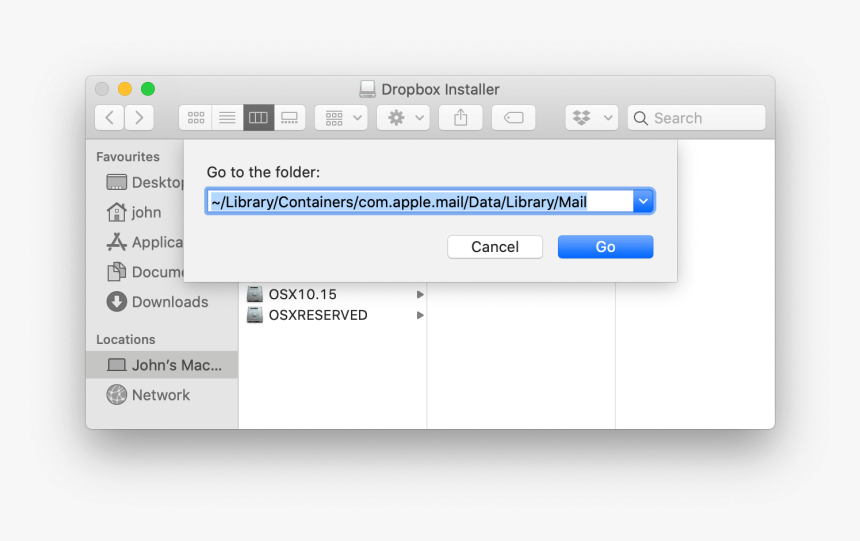Open Downloads in the sidebar
Viewport: 860px width, 541px height.
157,302
